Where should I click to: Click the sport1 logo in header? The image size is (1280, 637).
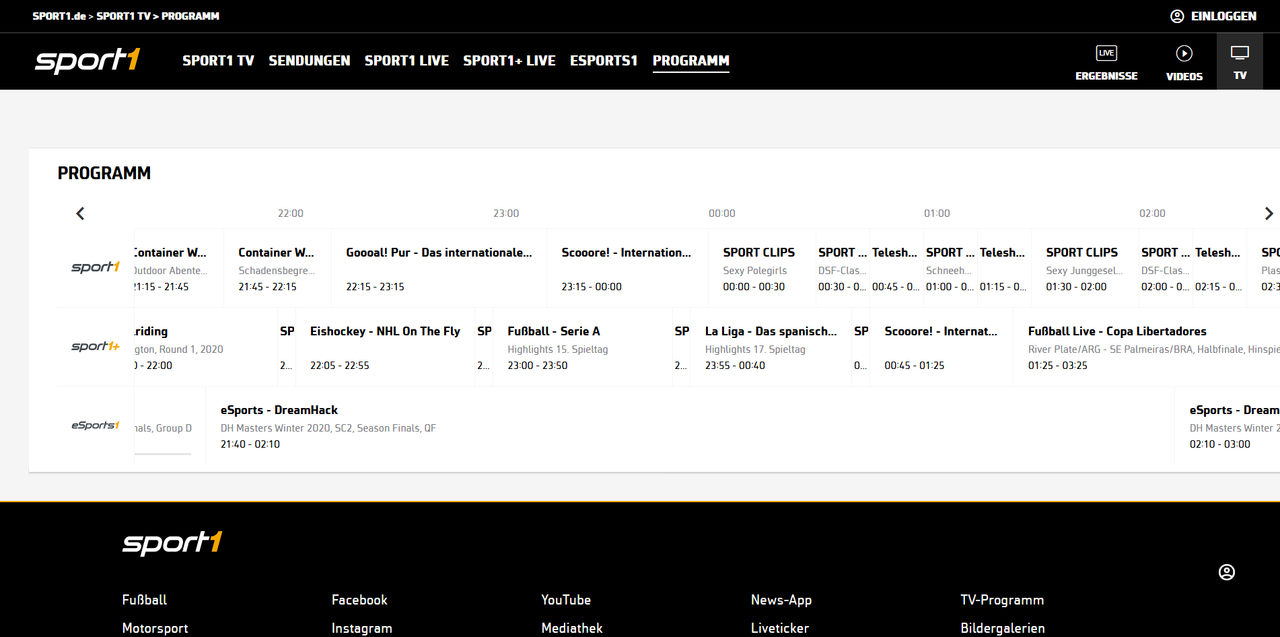(87, 60)
